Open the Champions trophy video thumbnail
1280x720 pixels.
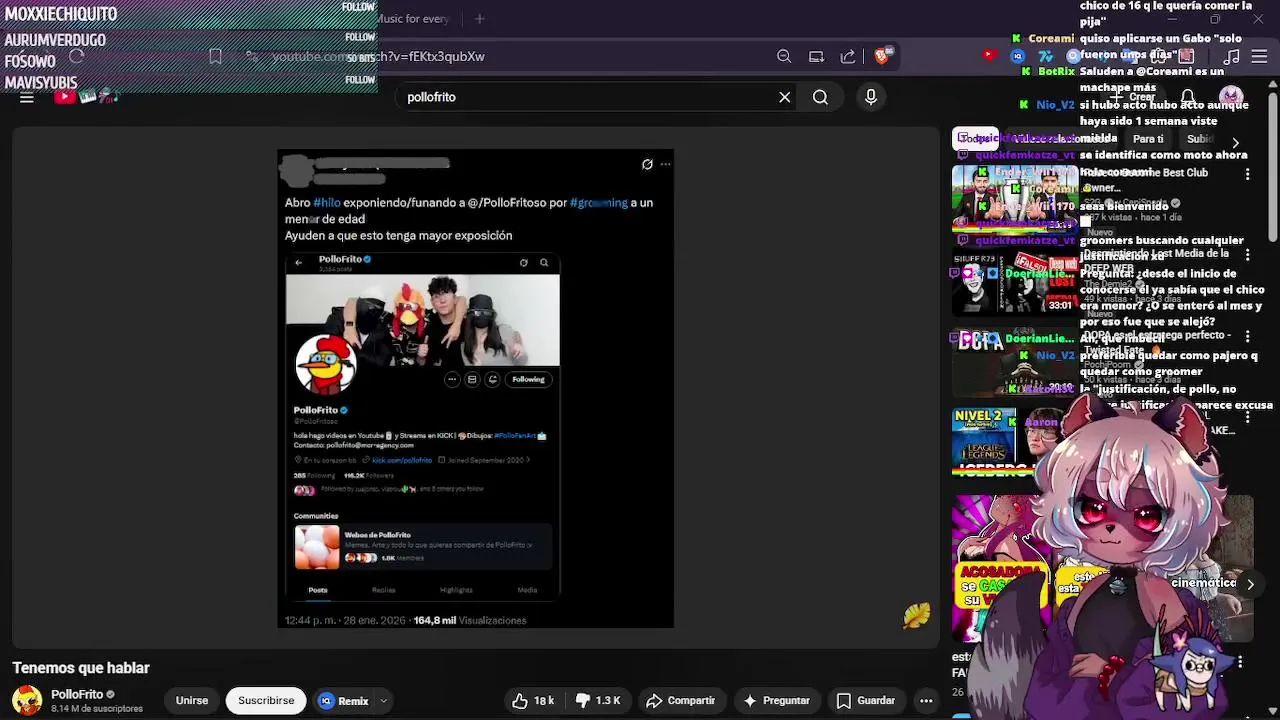(x=1013, y=199)
